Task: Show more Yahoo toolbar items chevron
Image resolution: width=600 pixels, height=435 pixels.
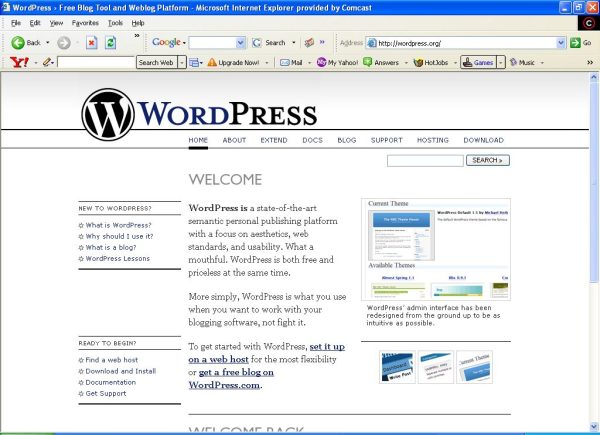Action: 590,62
